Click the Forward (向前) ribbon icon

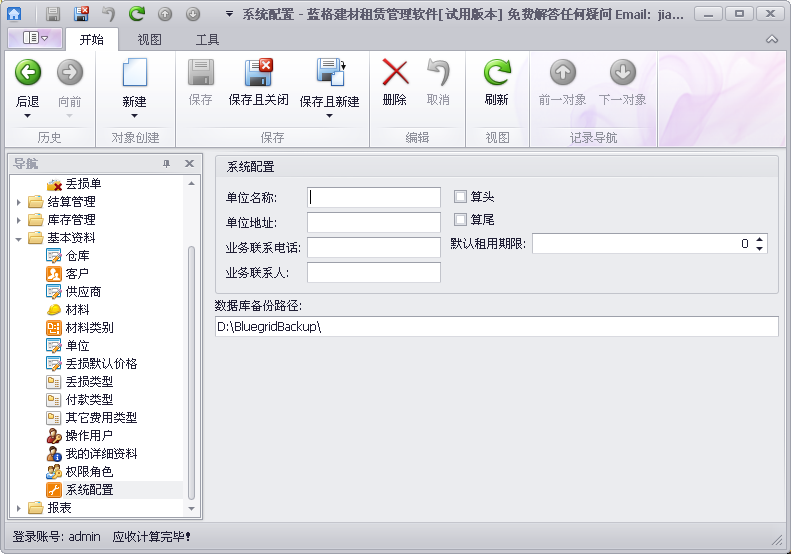pyautogui.click(x=70, y=73)
